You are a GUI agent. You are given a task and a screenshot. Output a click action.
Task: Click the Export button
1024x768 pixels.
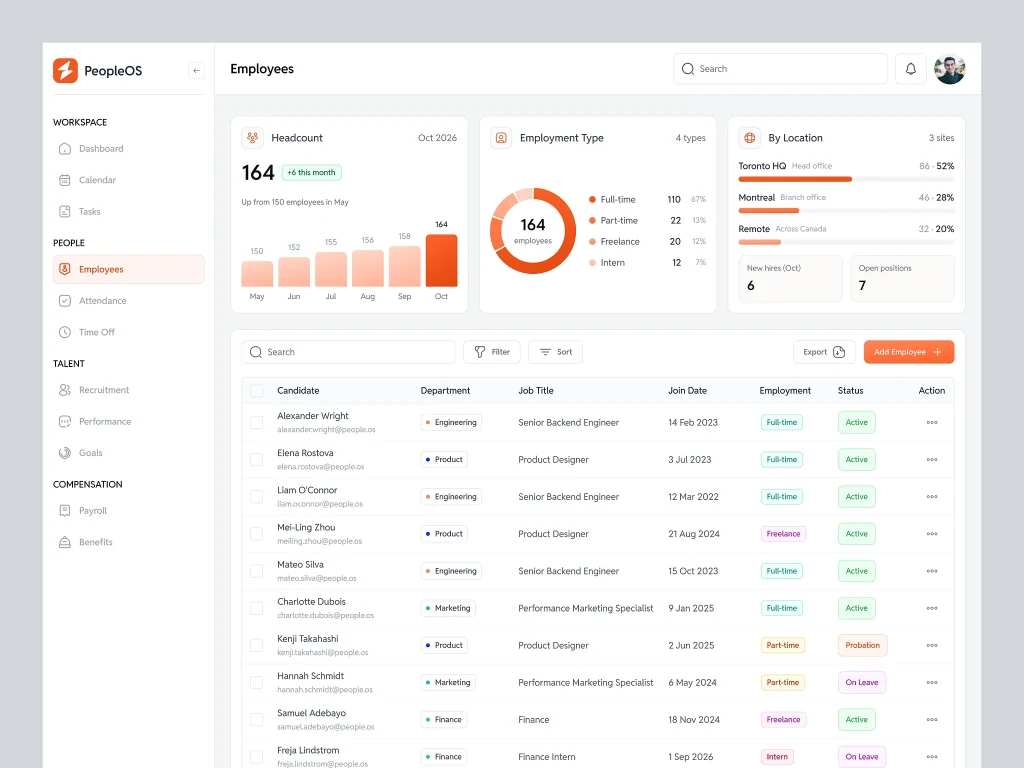click(x=824, y=352)
